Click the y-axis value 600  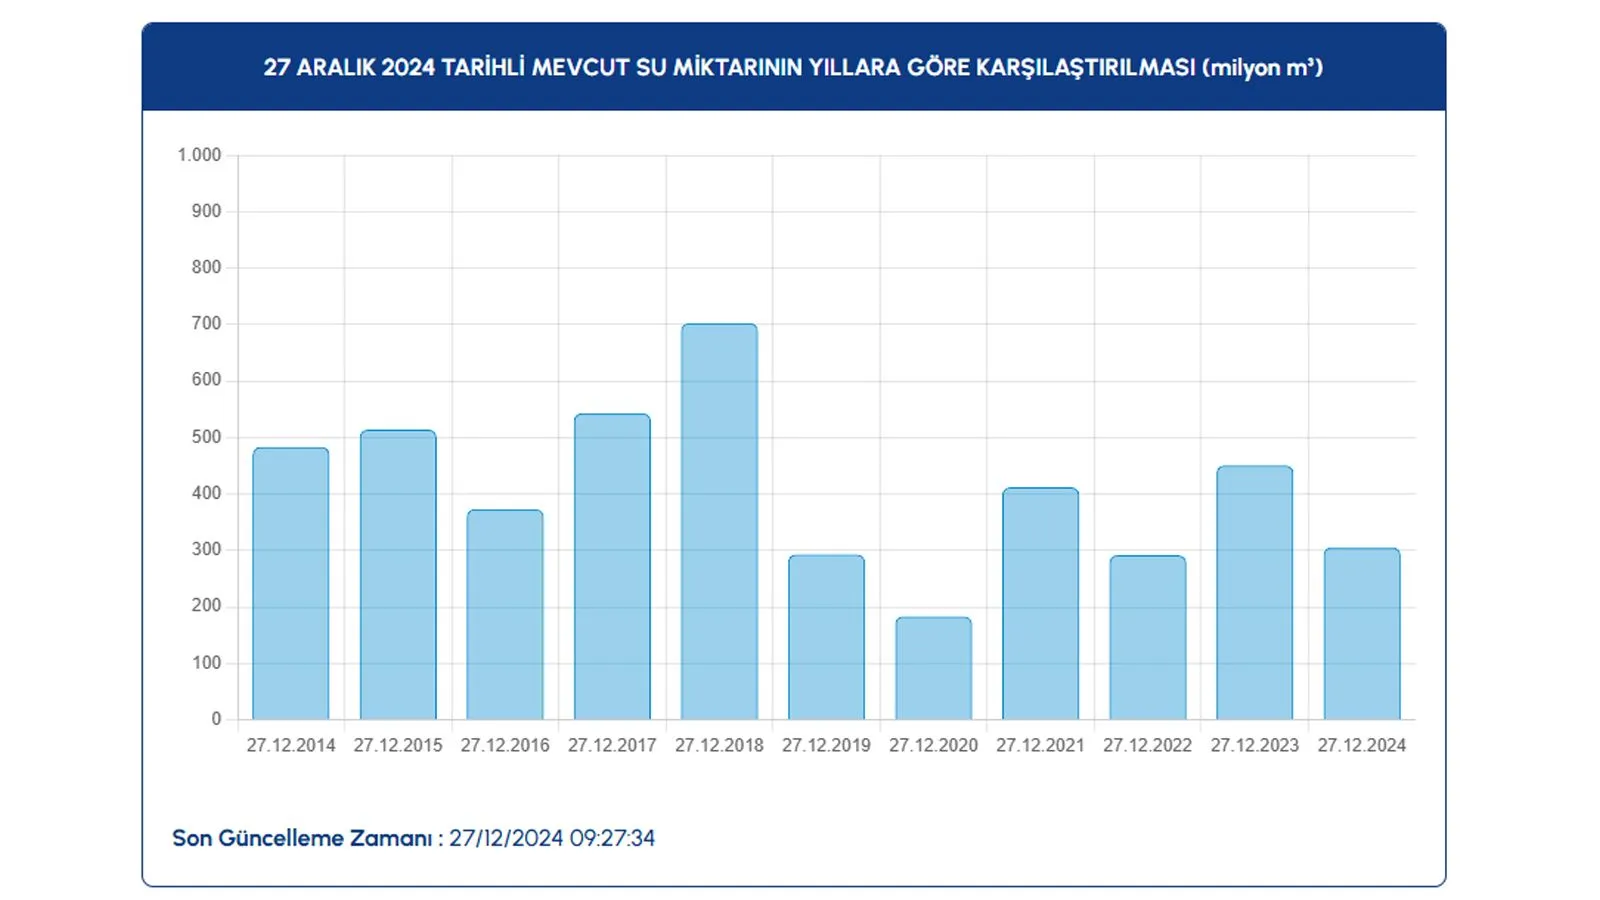[x=206, y=380]
